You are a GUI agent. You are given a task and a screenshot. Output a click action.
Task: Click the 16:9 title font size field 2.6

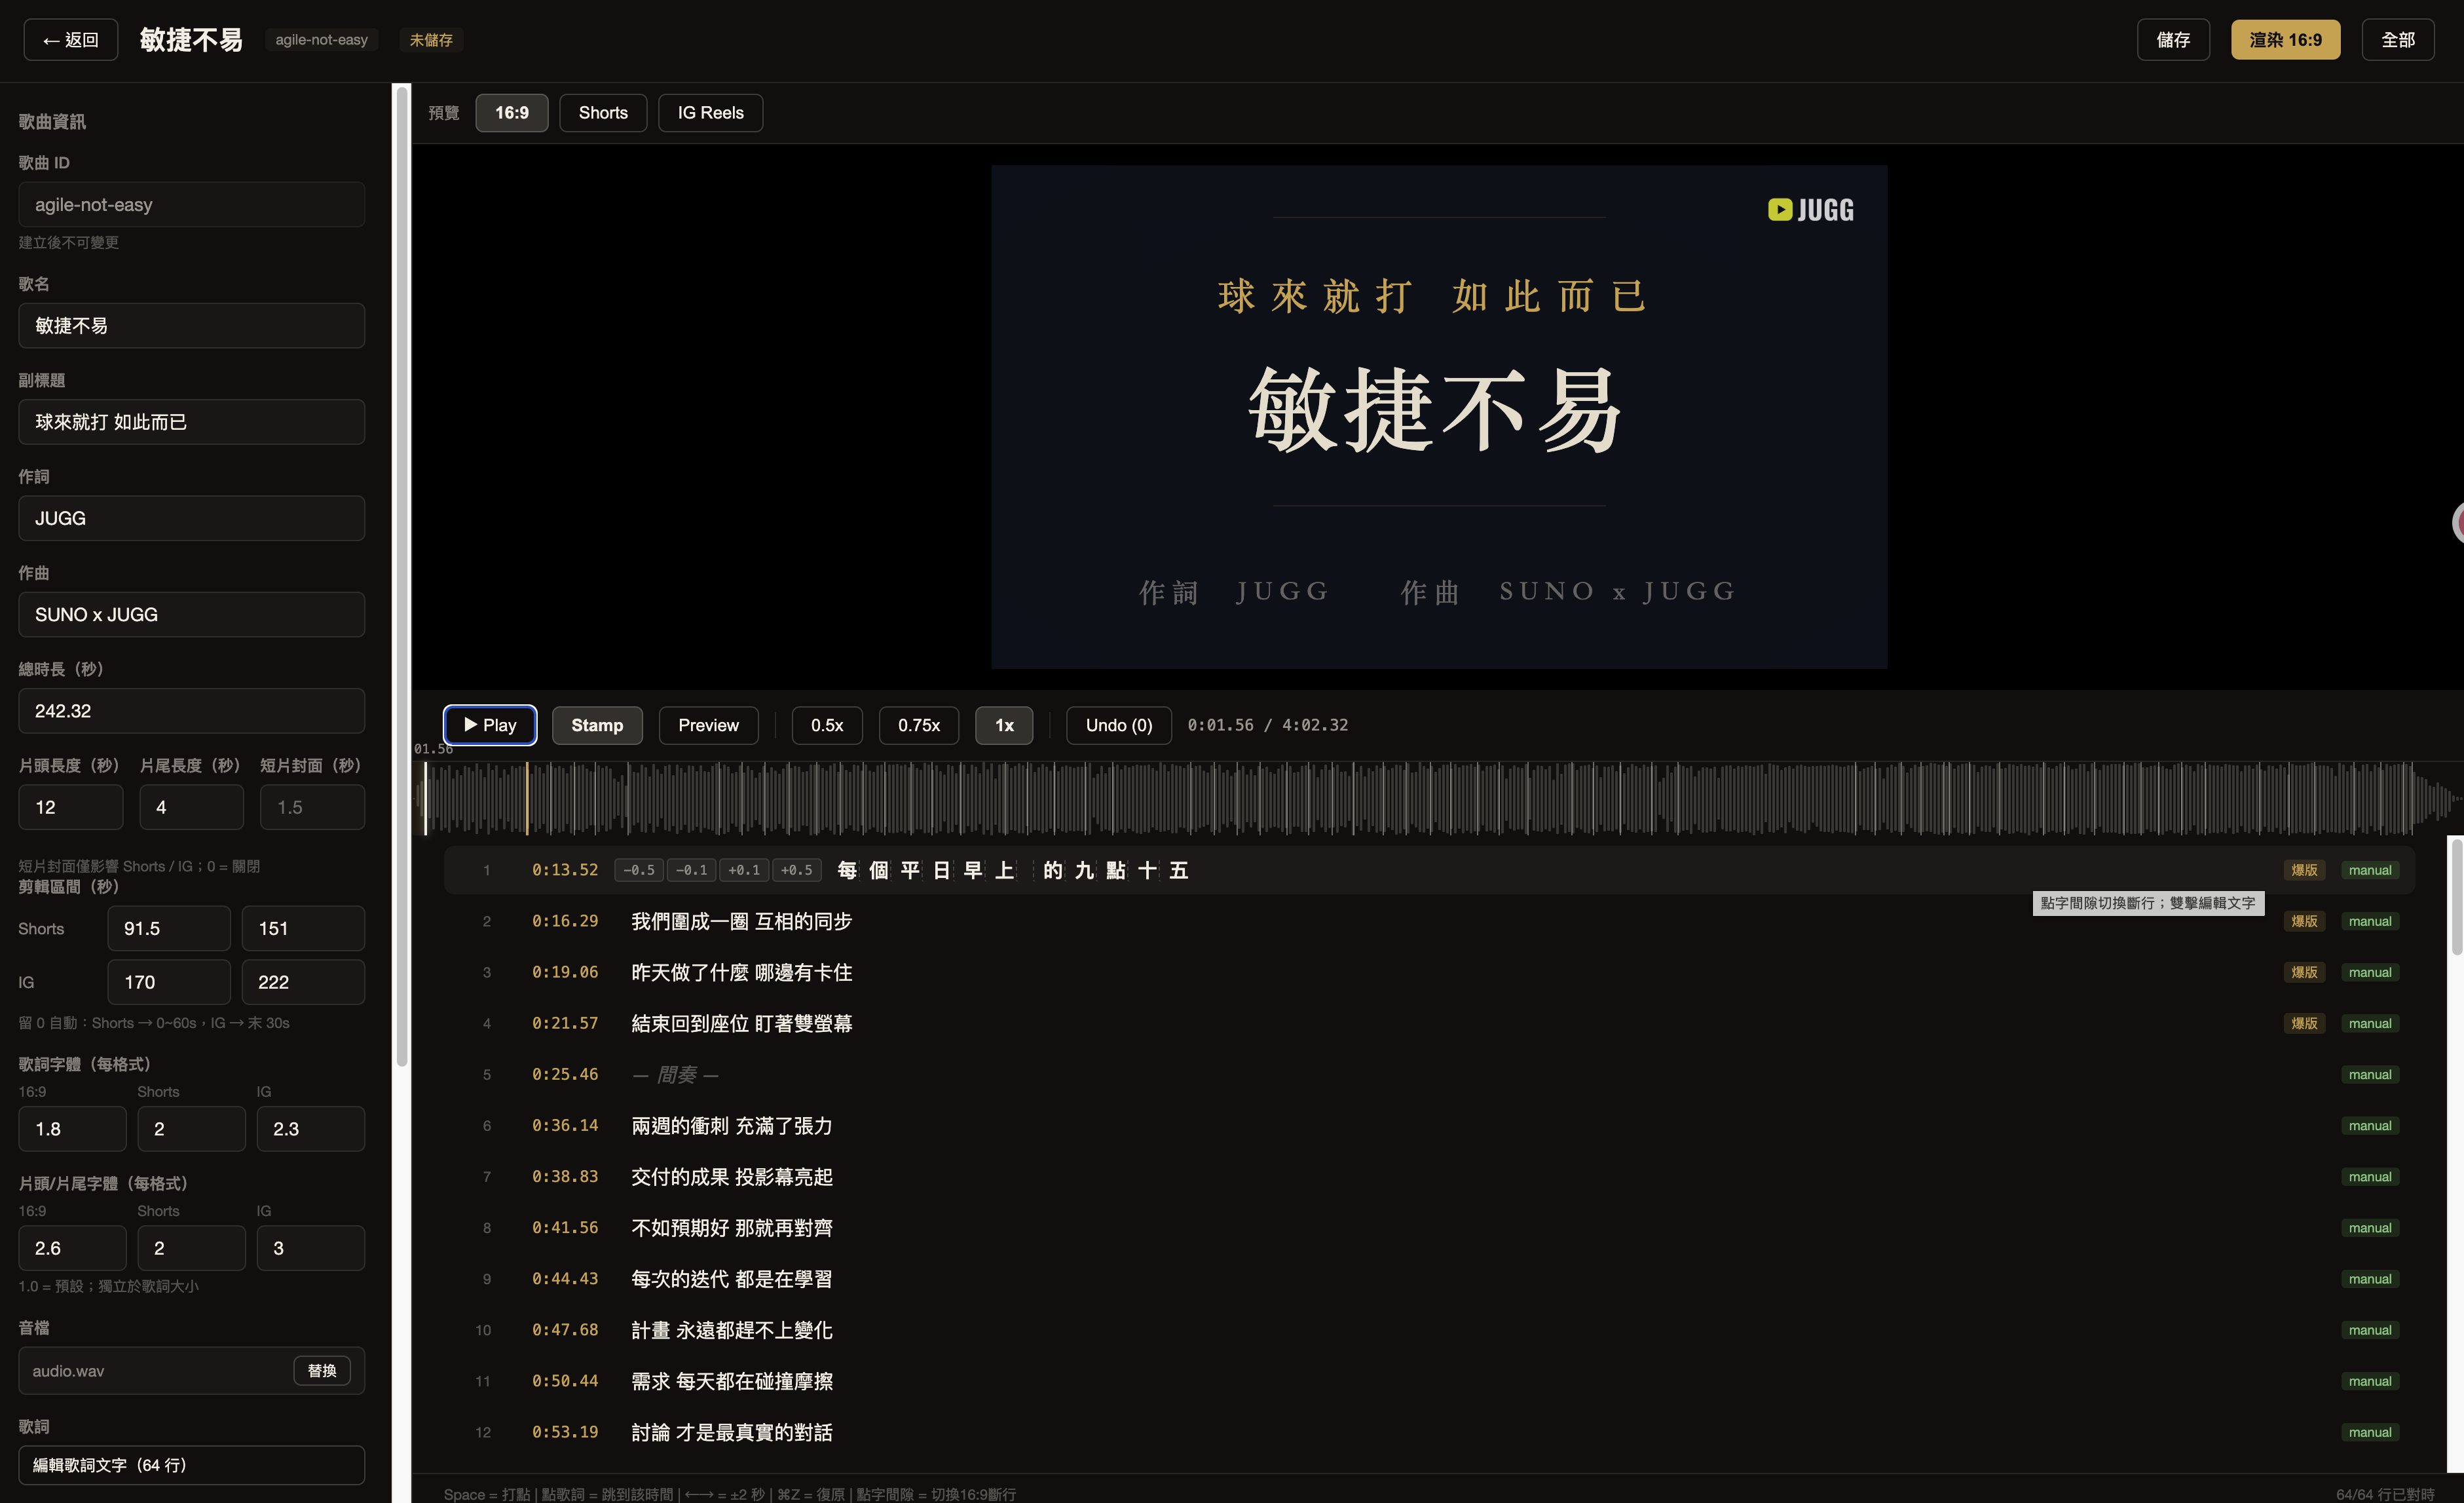point(72,1248)
